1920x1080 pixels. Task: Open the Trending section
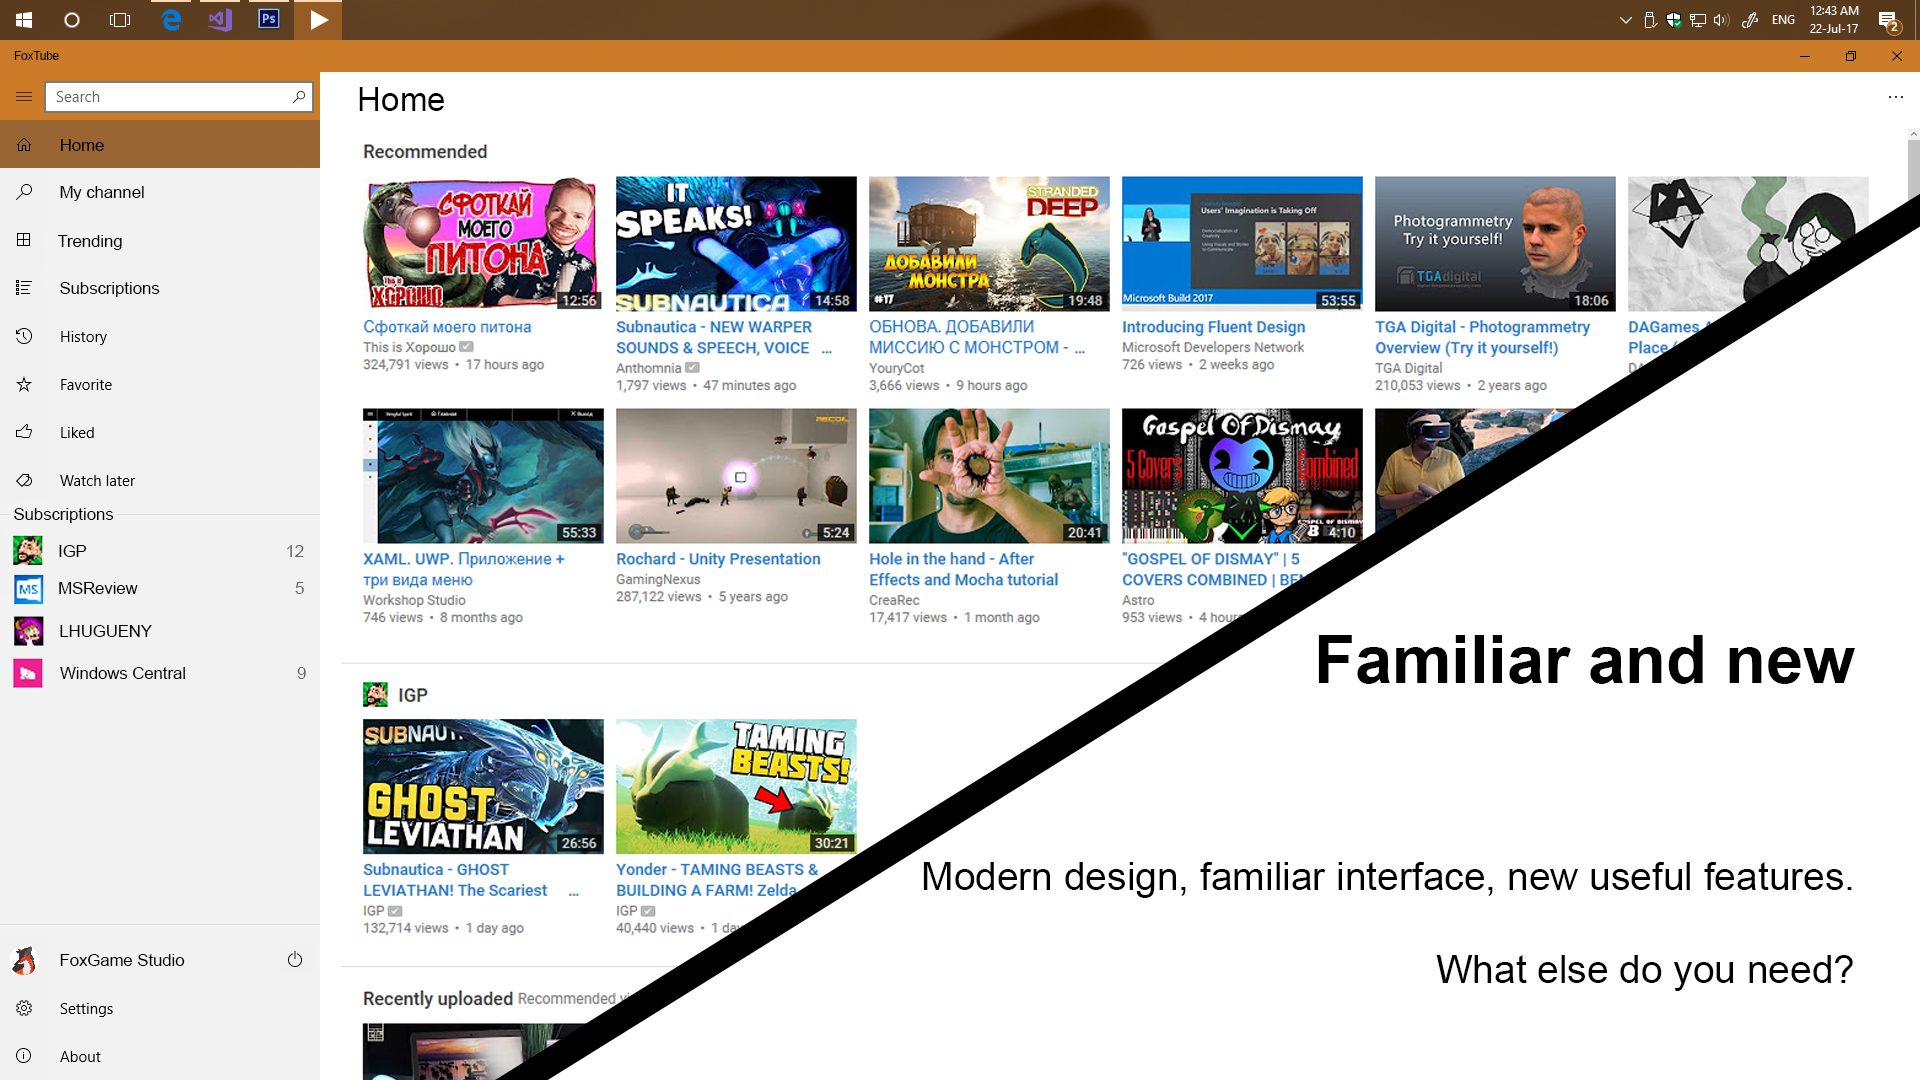point(90,241)
